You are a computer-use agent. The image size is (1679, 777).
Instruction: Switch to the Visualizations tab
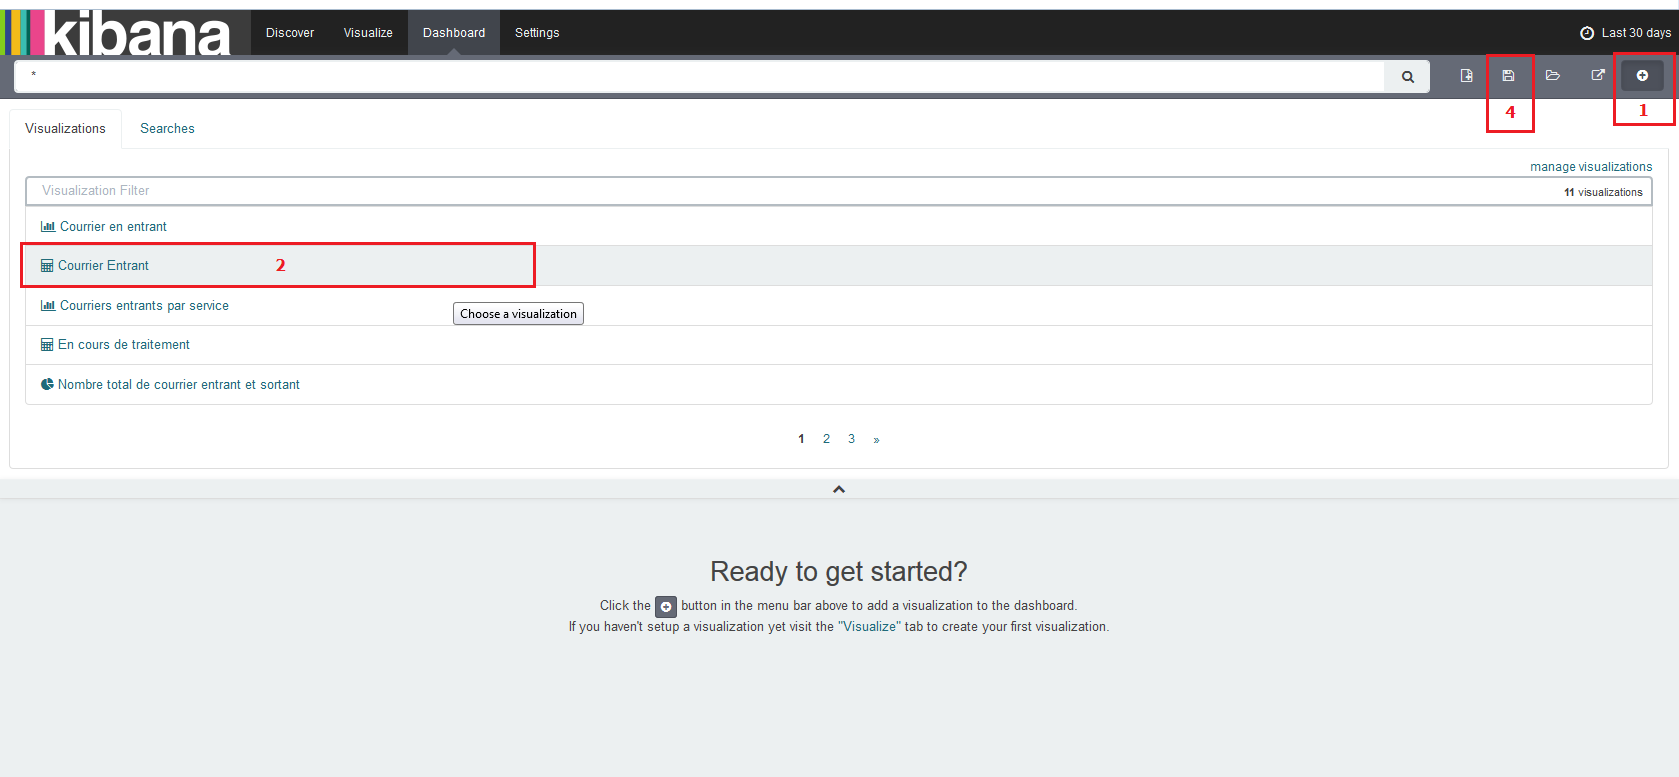tap(65, 129)
